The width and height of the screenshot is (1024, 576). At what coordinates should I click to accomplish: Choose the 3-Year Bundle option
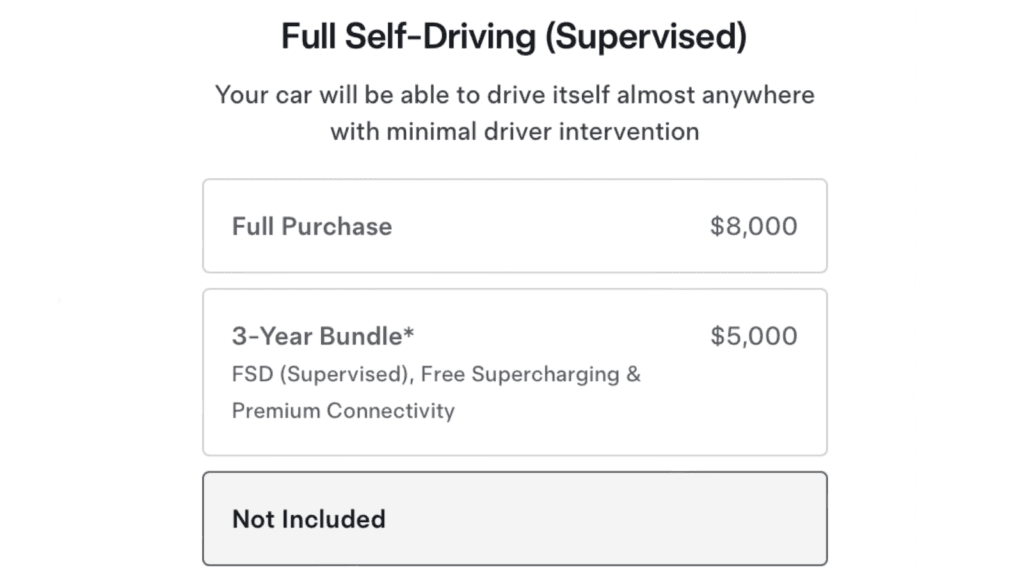[x=514, y=372]
